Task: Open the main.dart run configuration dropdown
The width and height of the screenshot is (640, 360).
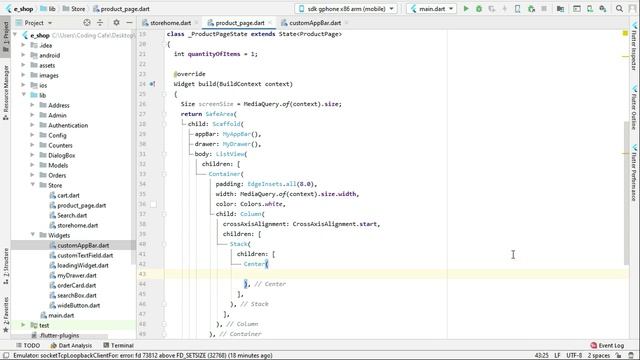Action: 432,9
